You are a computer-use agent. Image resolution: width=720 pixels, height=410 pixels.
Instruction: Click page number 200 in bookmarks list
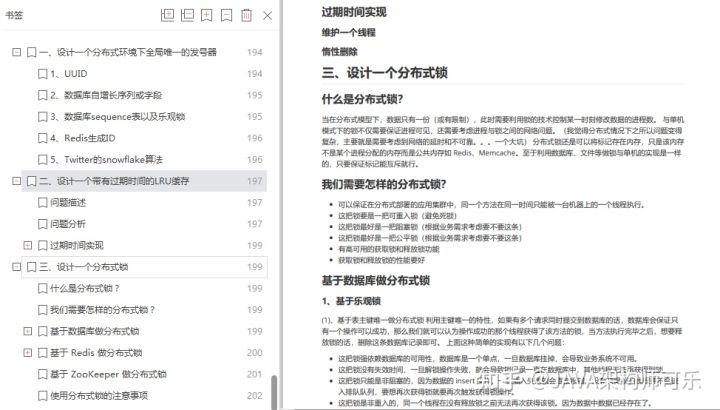point(254,353)
